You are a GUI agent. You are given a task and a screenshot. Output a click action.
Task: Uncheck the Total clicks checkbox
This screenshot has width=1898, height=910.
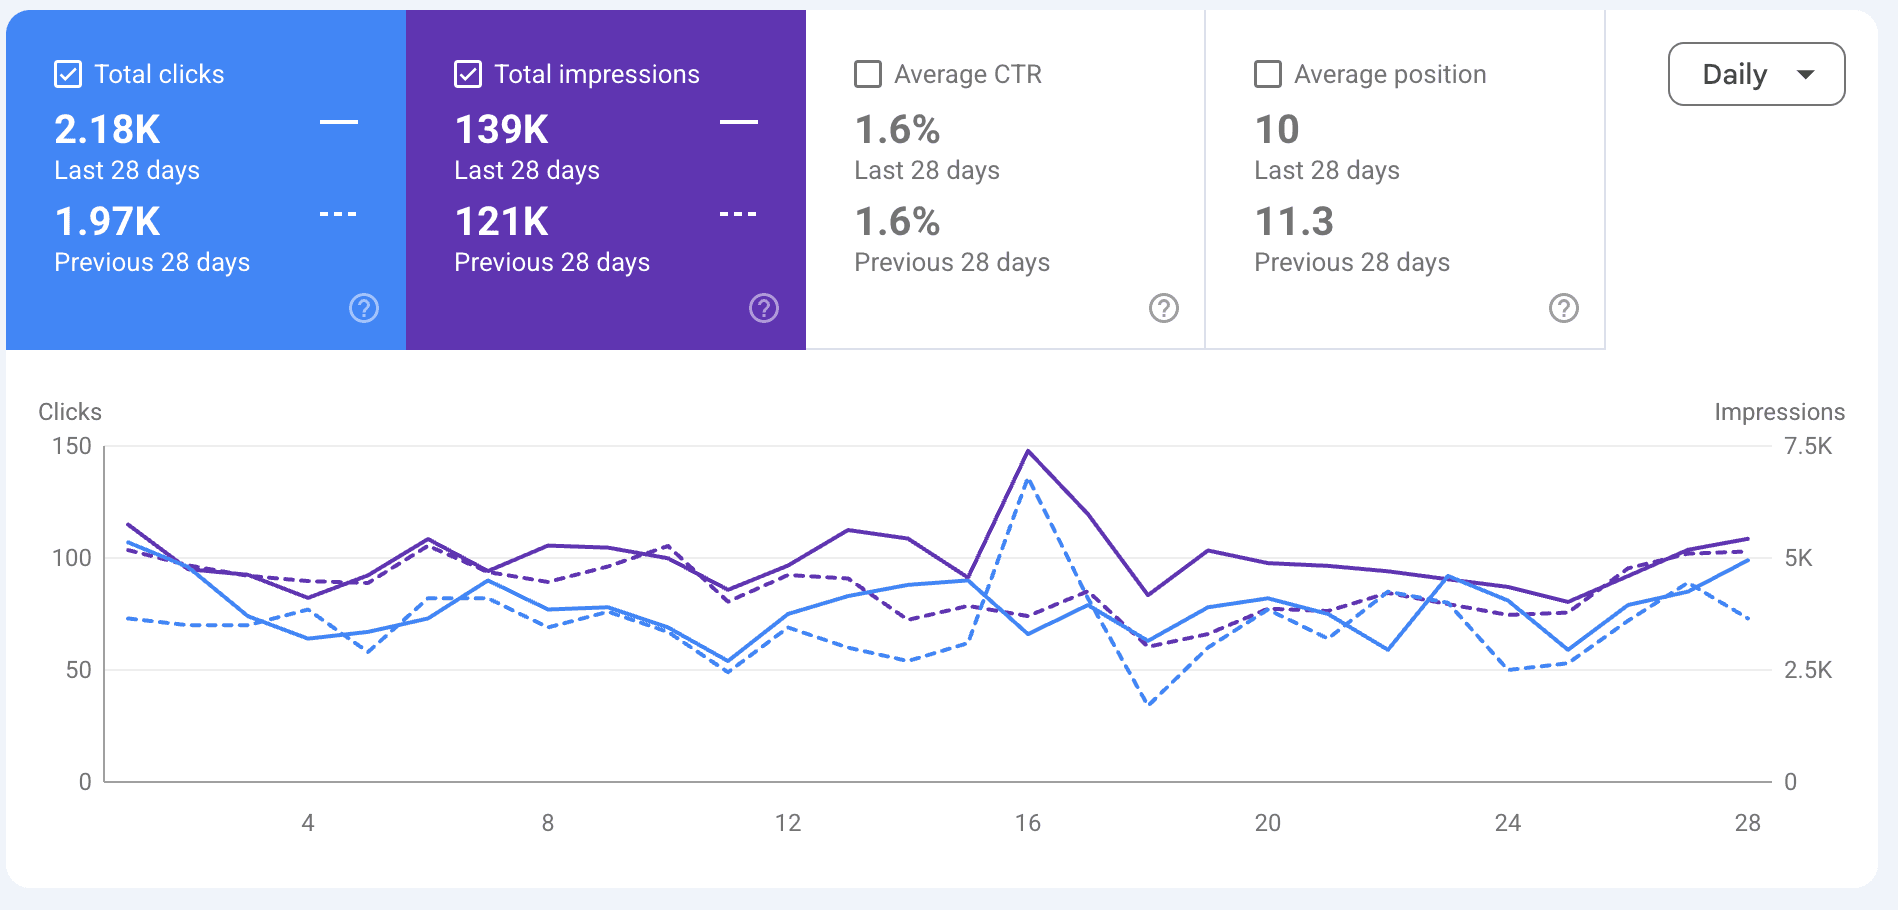click(68, 74)
